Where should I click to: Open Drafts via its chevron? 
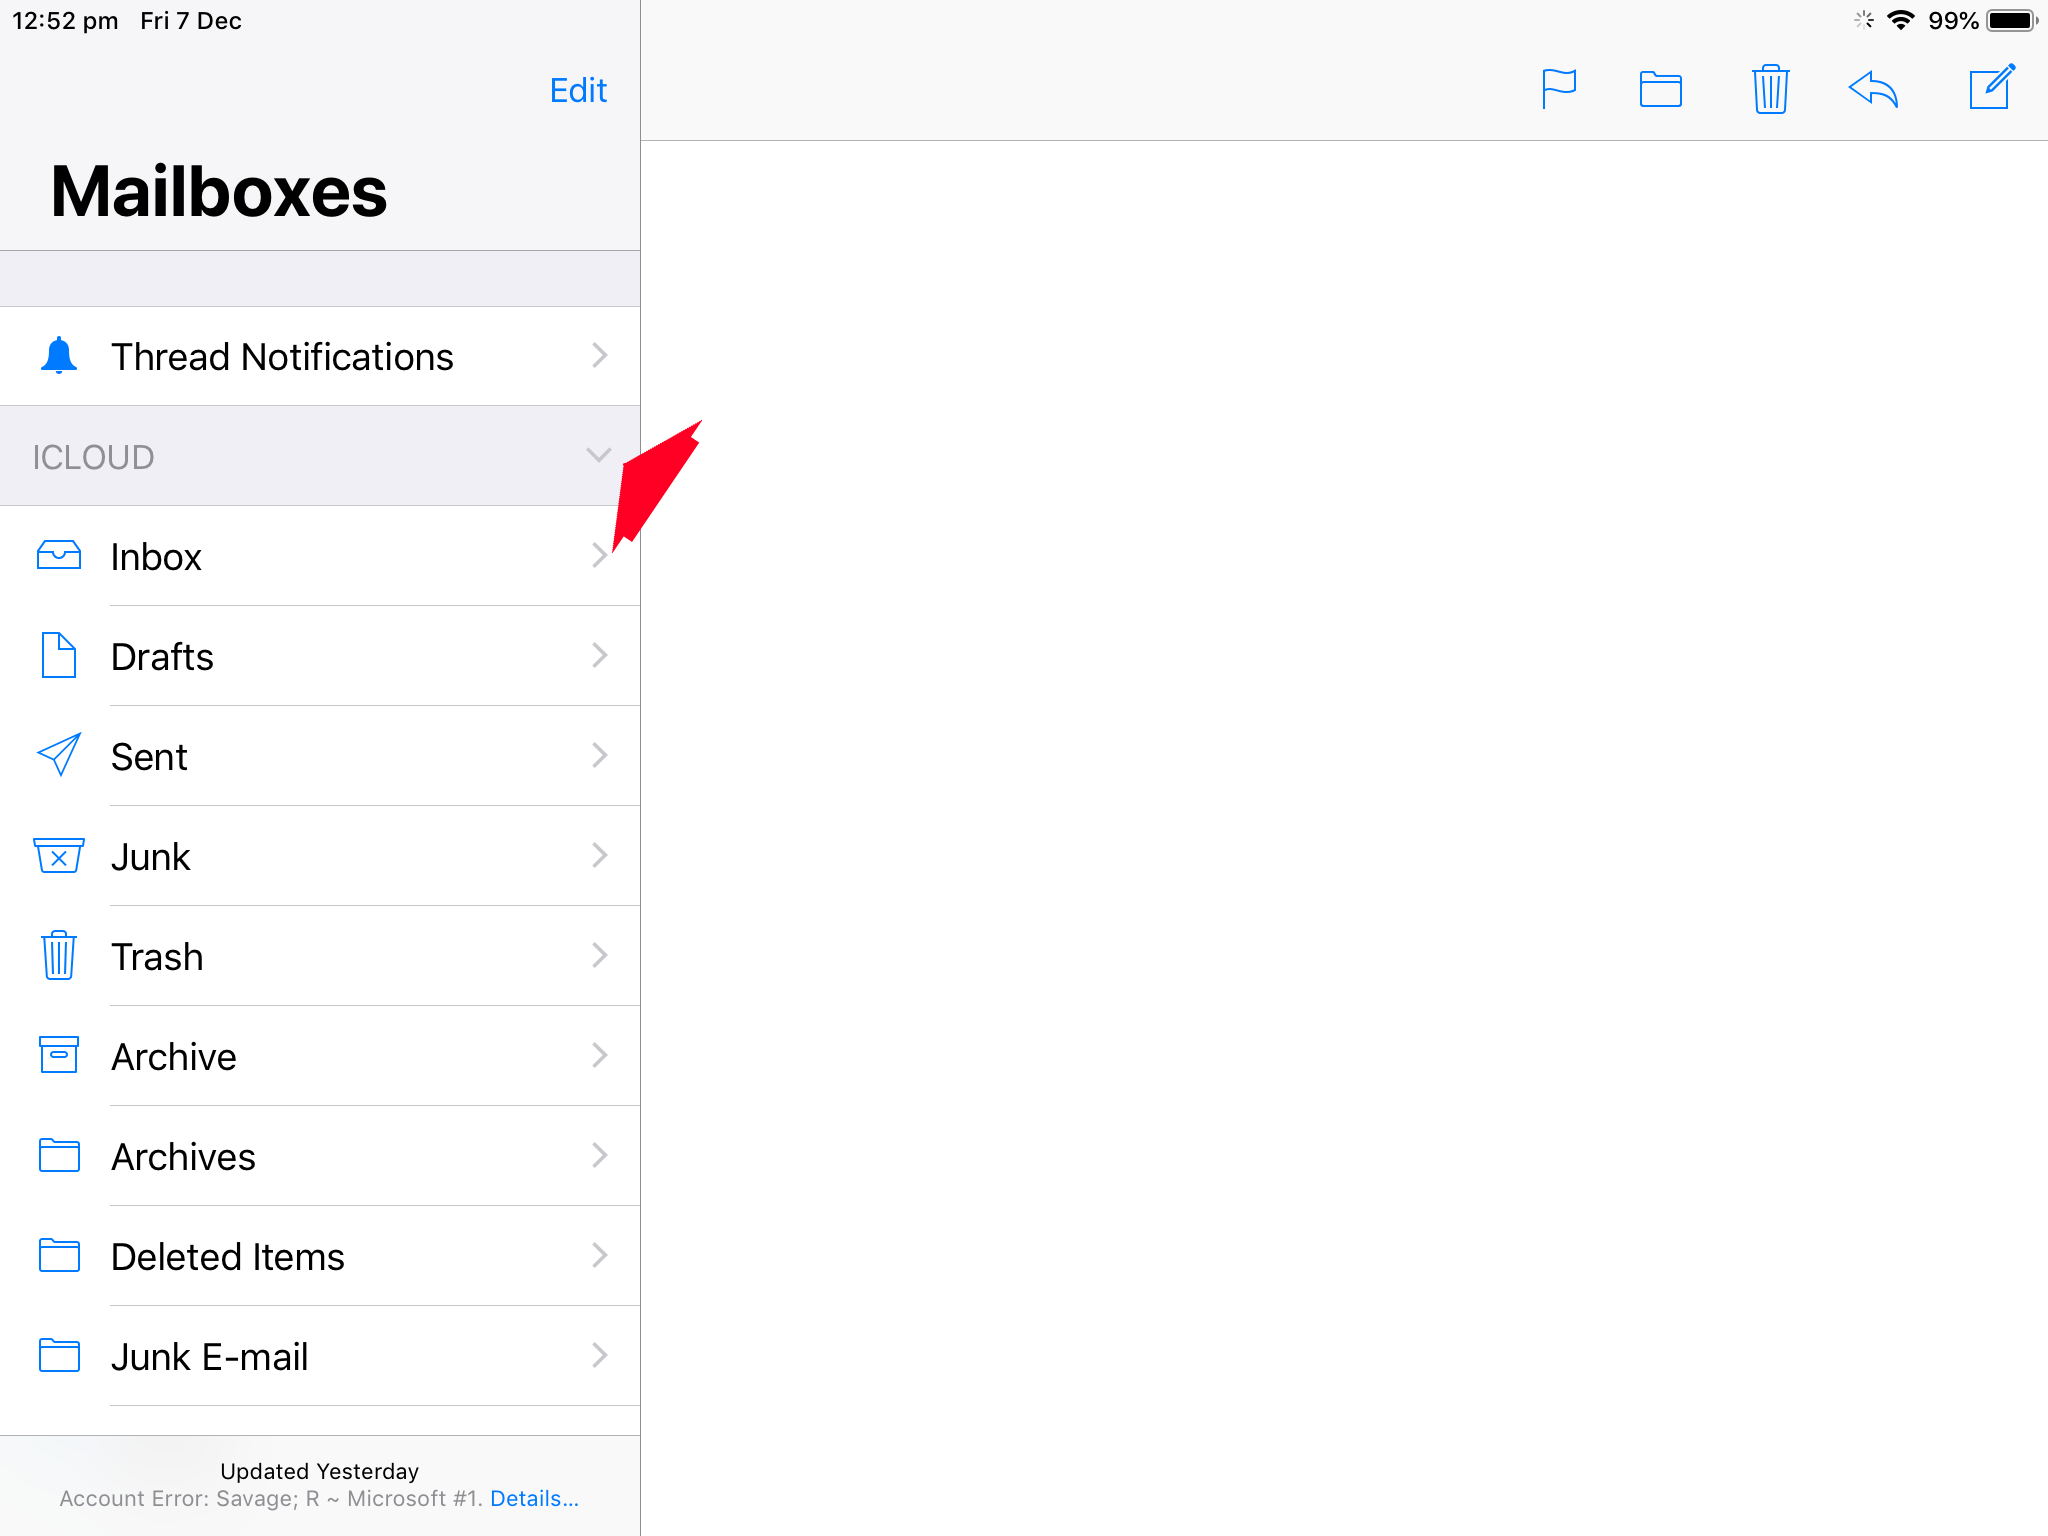tap(600, 655)
